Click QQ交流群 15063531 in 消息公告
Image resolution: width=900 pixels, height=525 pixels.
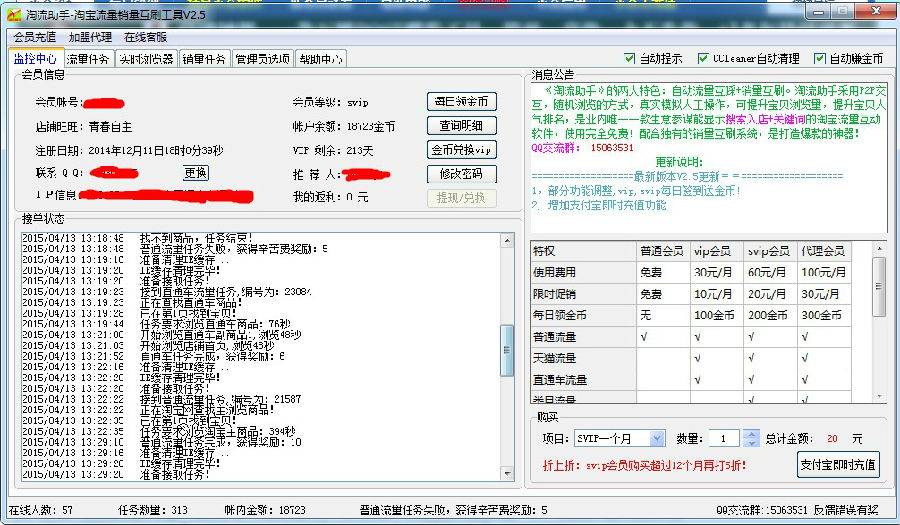(582, 147)
